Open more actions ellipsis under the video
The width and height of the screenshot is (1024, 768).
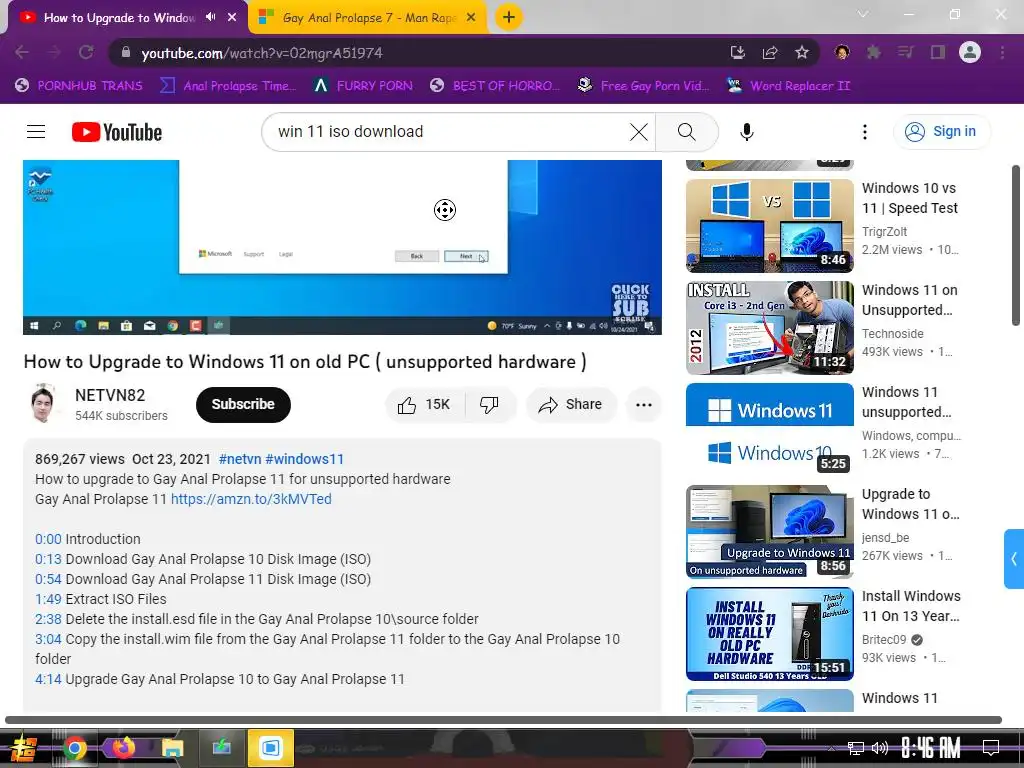point(644,405)
